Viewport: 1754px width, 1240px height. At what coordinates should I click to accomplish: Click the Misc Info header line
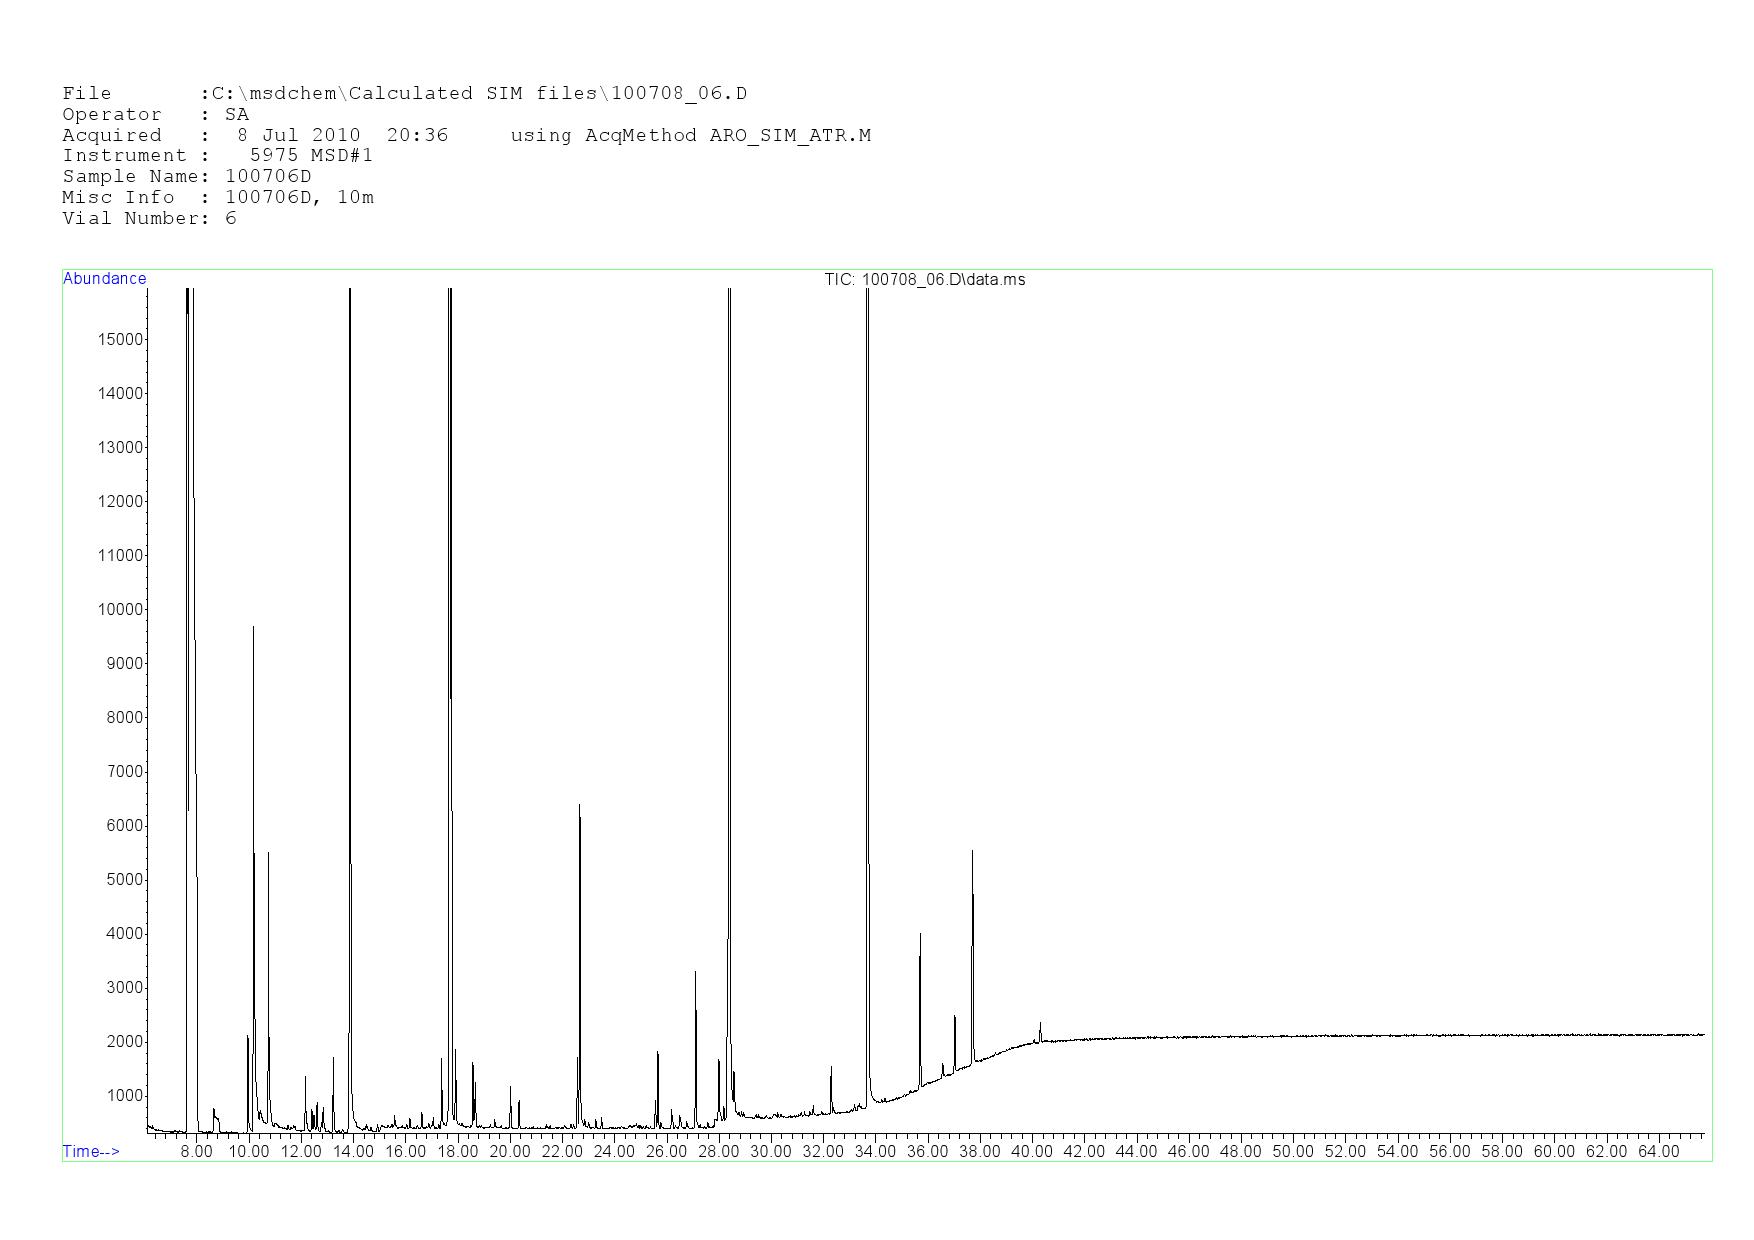(217, 198)
